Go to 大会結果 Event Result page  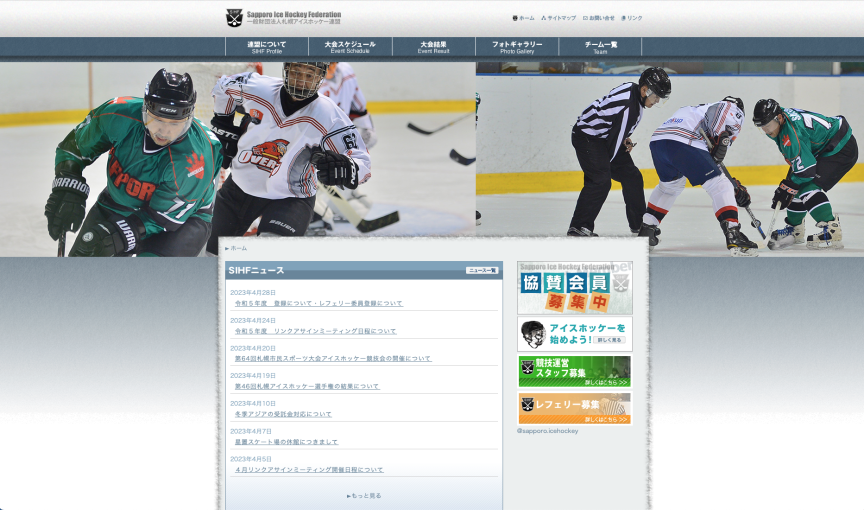433,47
